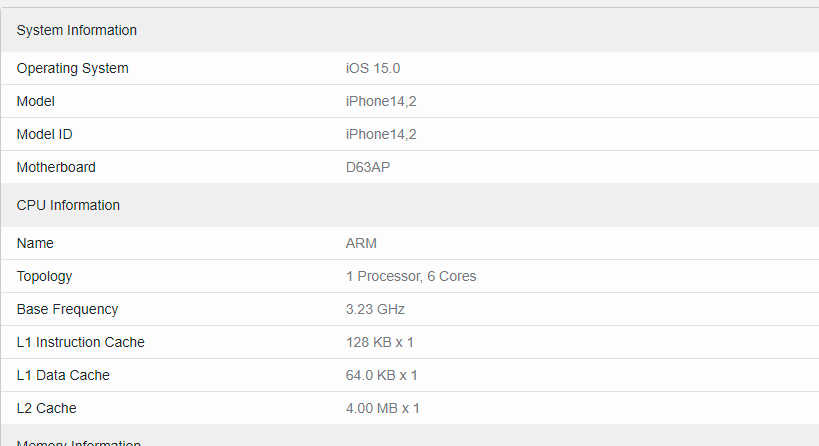Select the Model ID label
This screenshot has width=819, height=446.
click(44, 134)
